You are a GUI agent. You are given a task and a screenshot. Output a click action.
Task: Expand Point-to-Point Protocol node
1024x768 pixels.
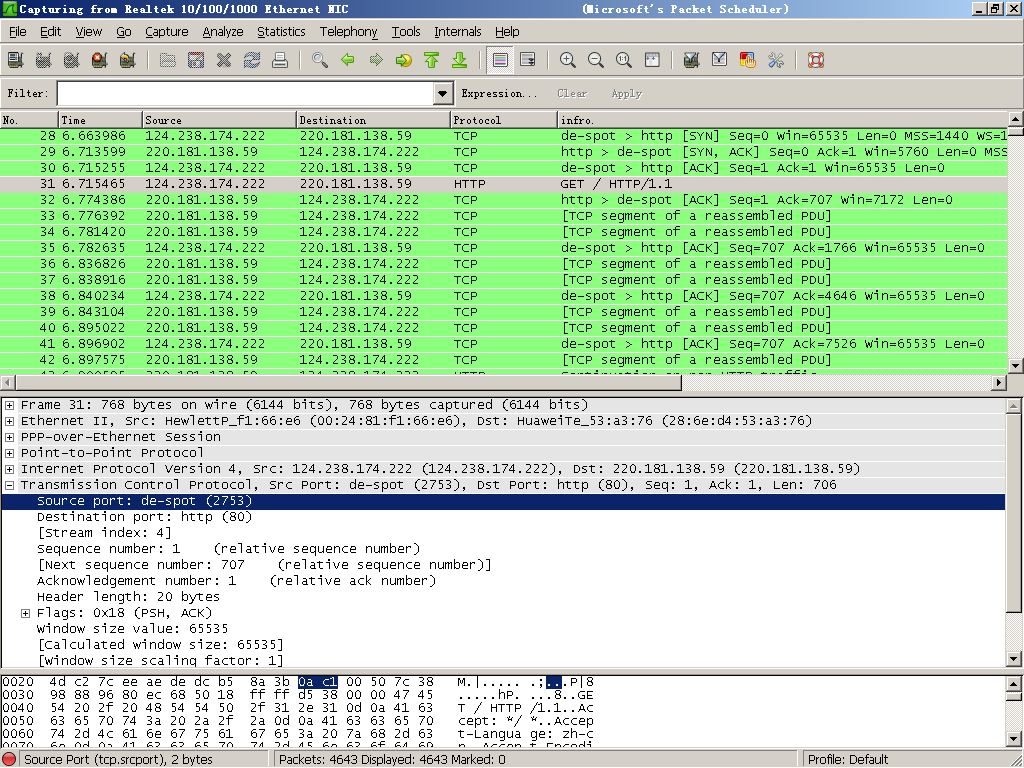point(10,453)
